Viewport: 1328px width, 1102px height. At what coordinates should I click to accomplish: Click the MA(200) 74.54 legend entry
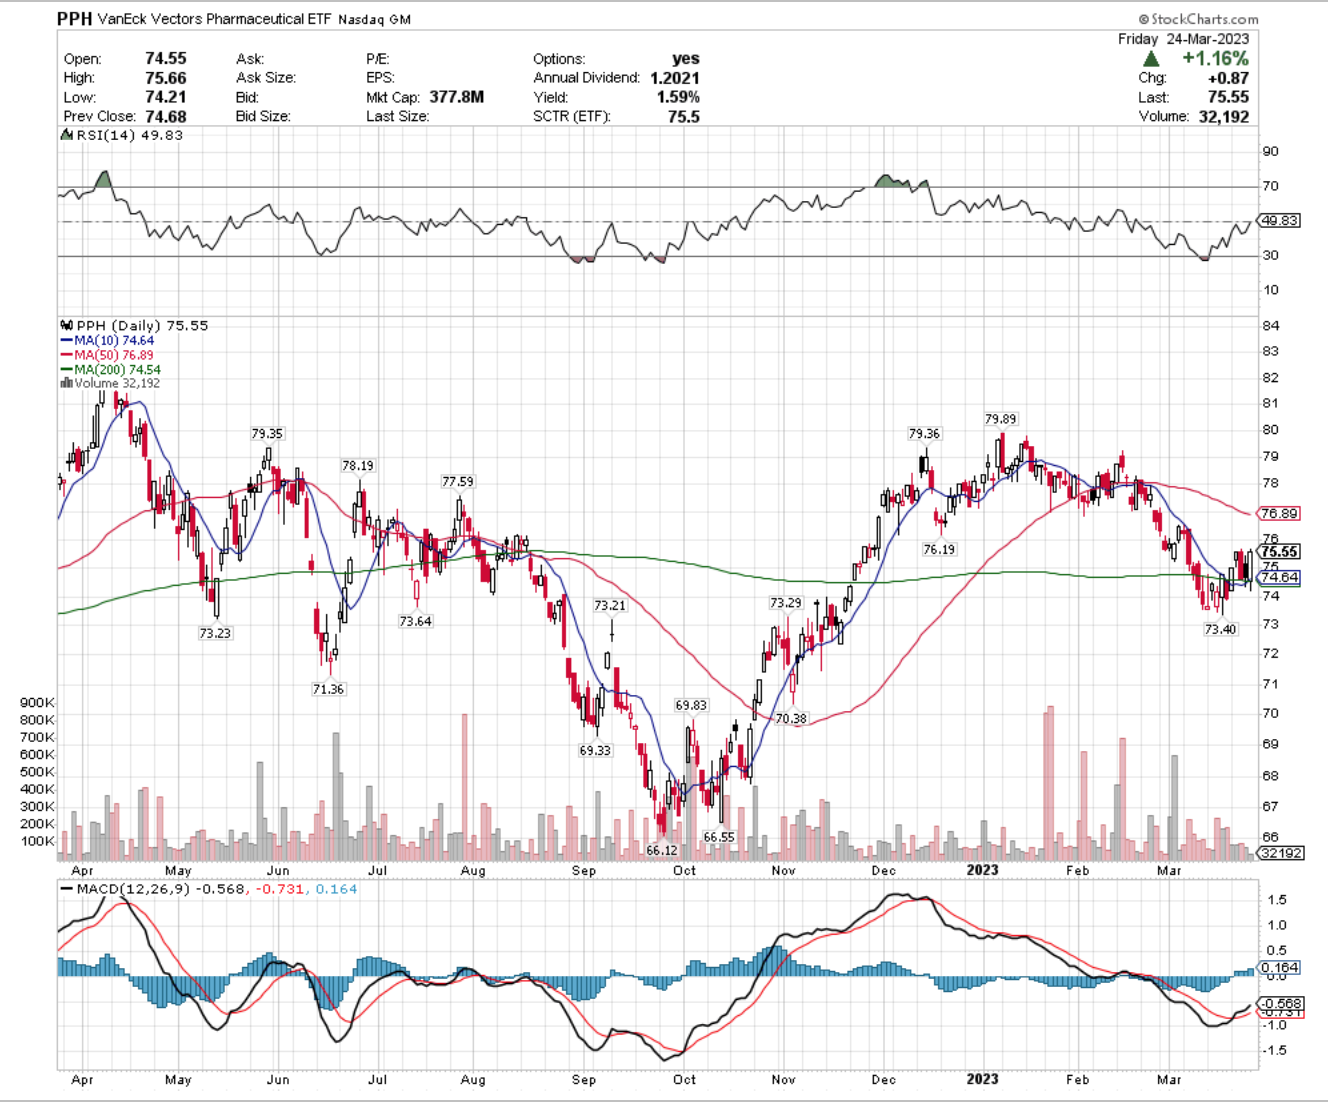click(x=117, y=369)
